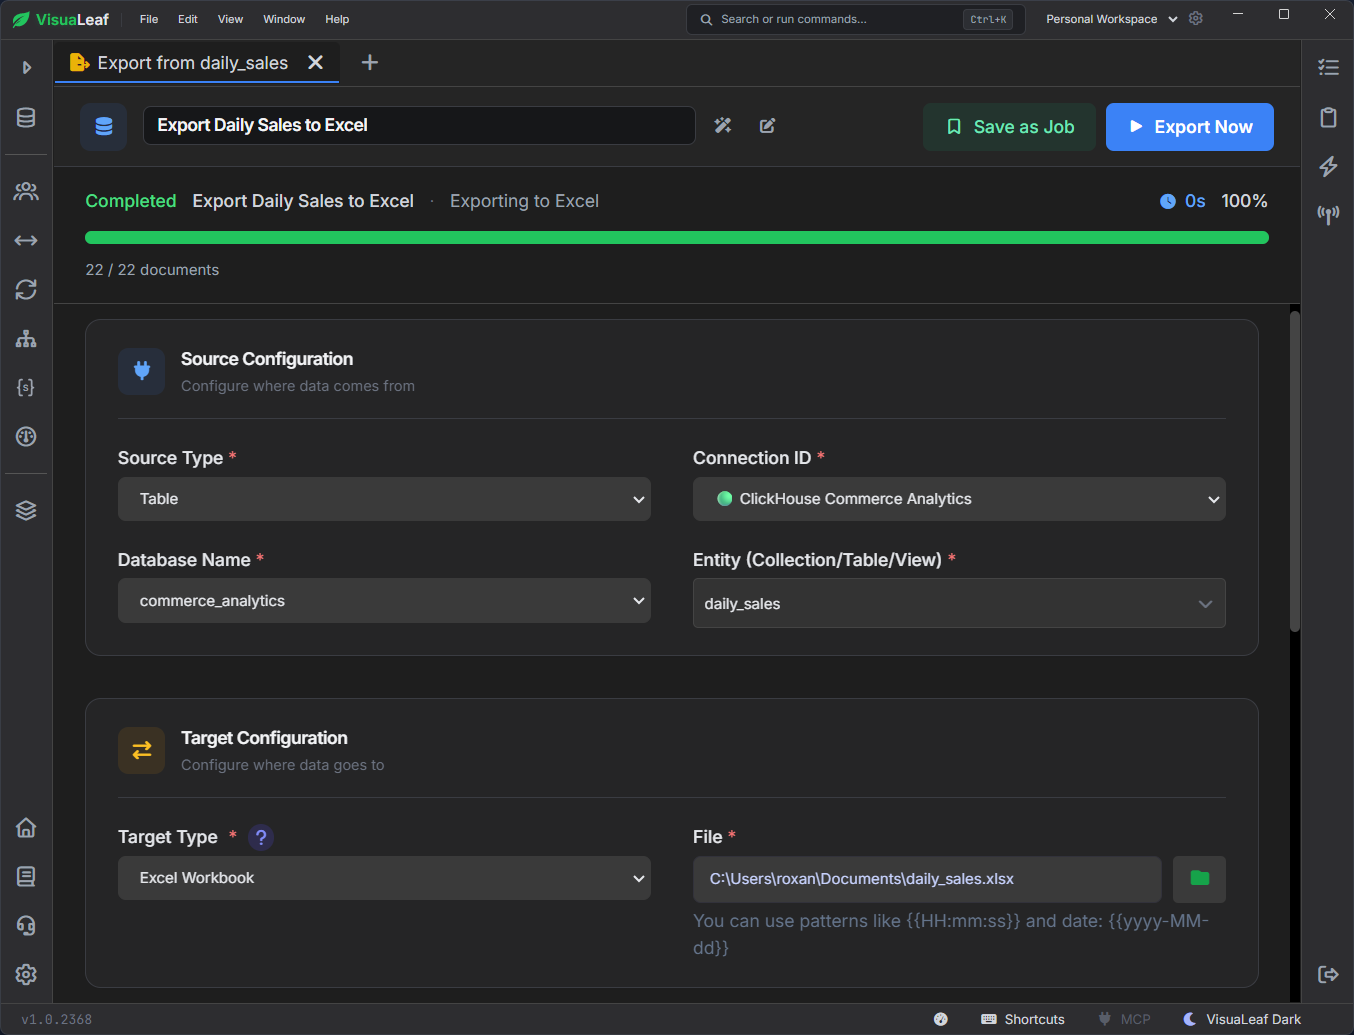Image resolution: width=1354 pixels, height=1035 pixels.
Task: Open the curly braces snippets sidebar icon
Action: tap(26, 387)
